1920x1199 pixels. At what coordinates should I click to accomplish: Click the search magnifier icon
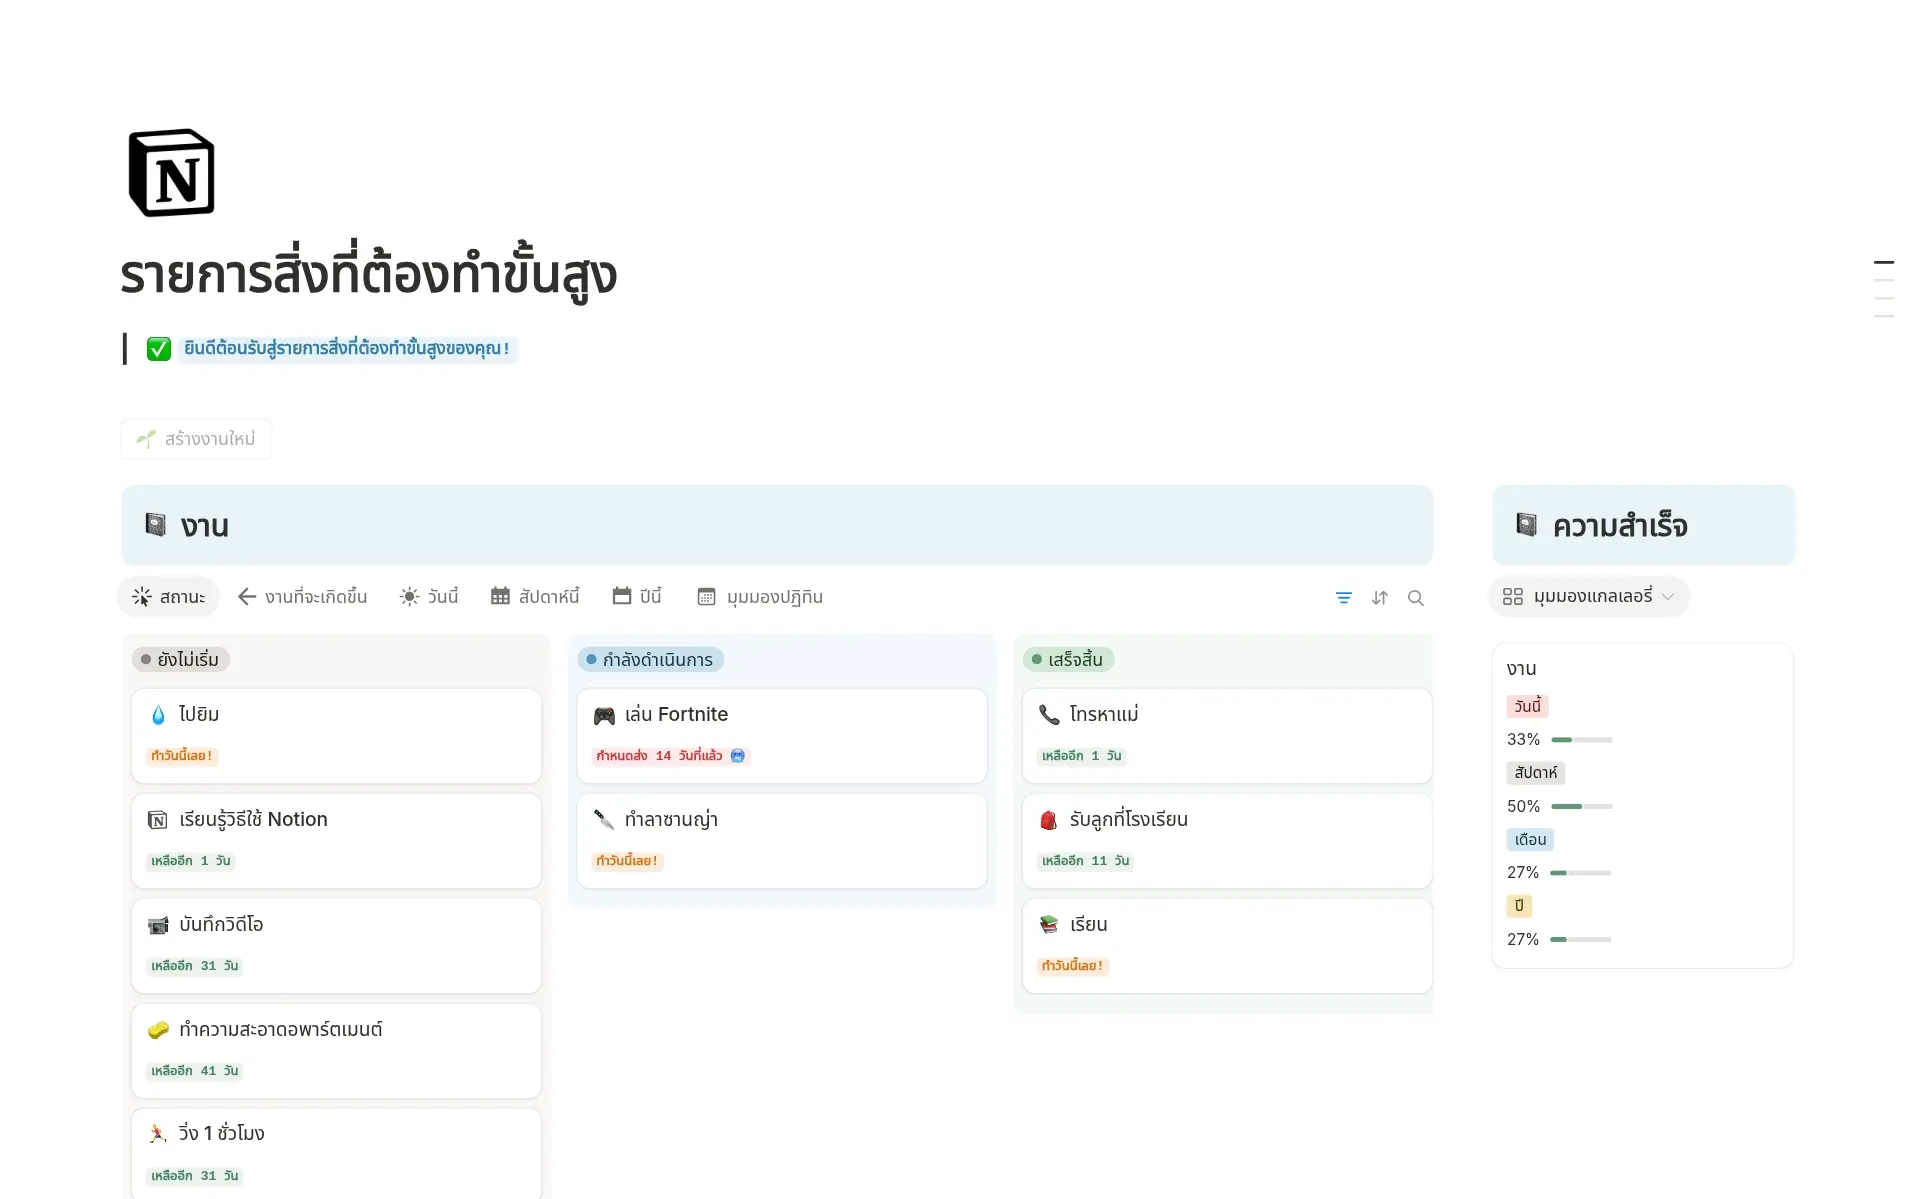click(1416, 597)
